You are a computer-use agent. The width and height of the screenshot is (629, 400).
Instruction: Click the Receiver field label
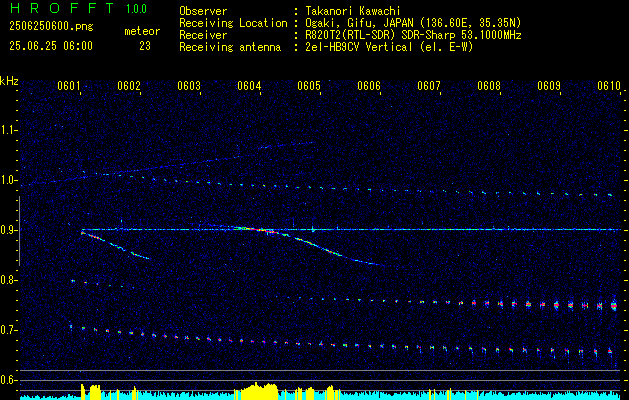(203, 35)
